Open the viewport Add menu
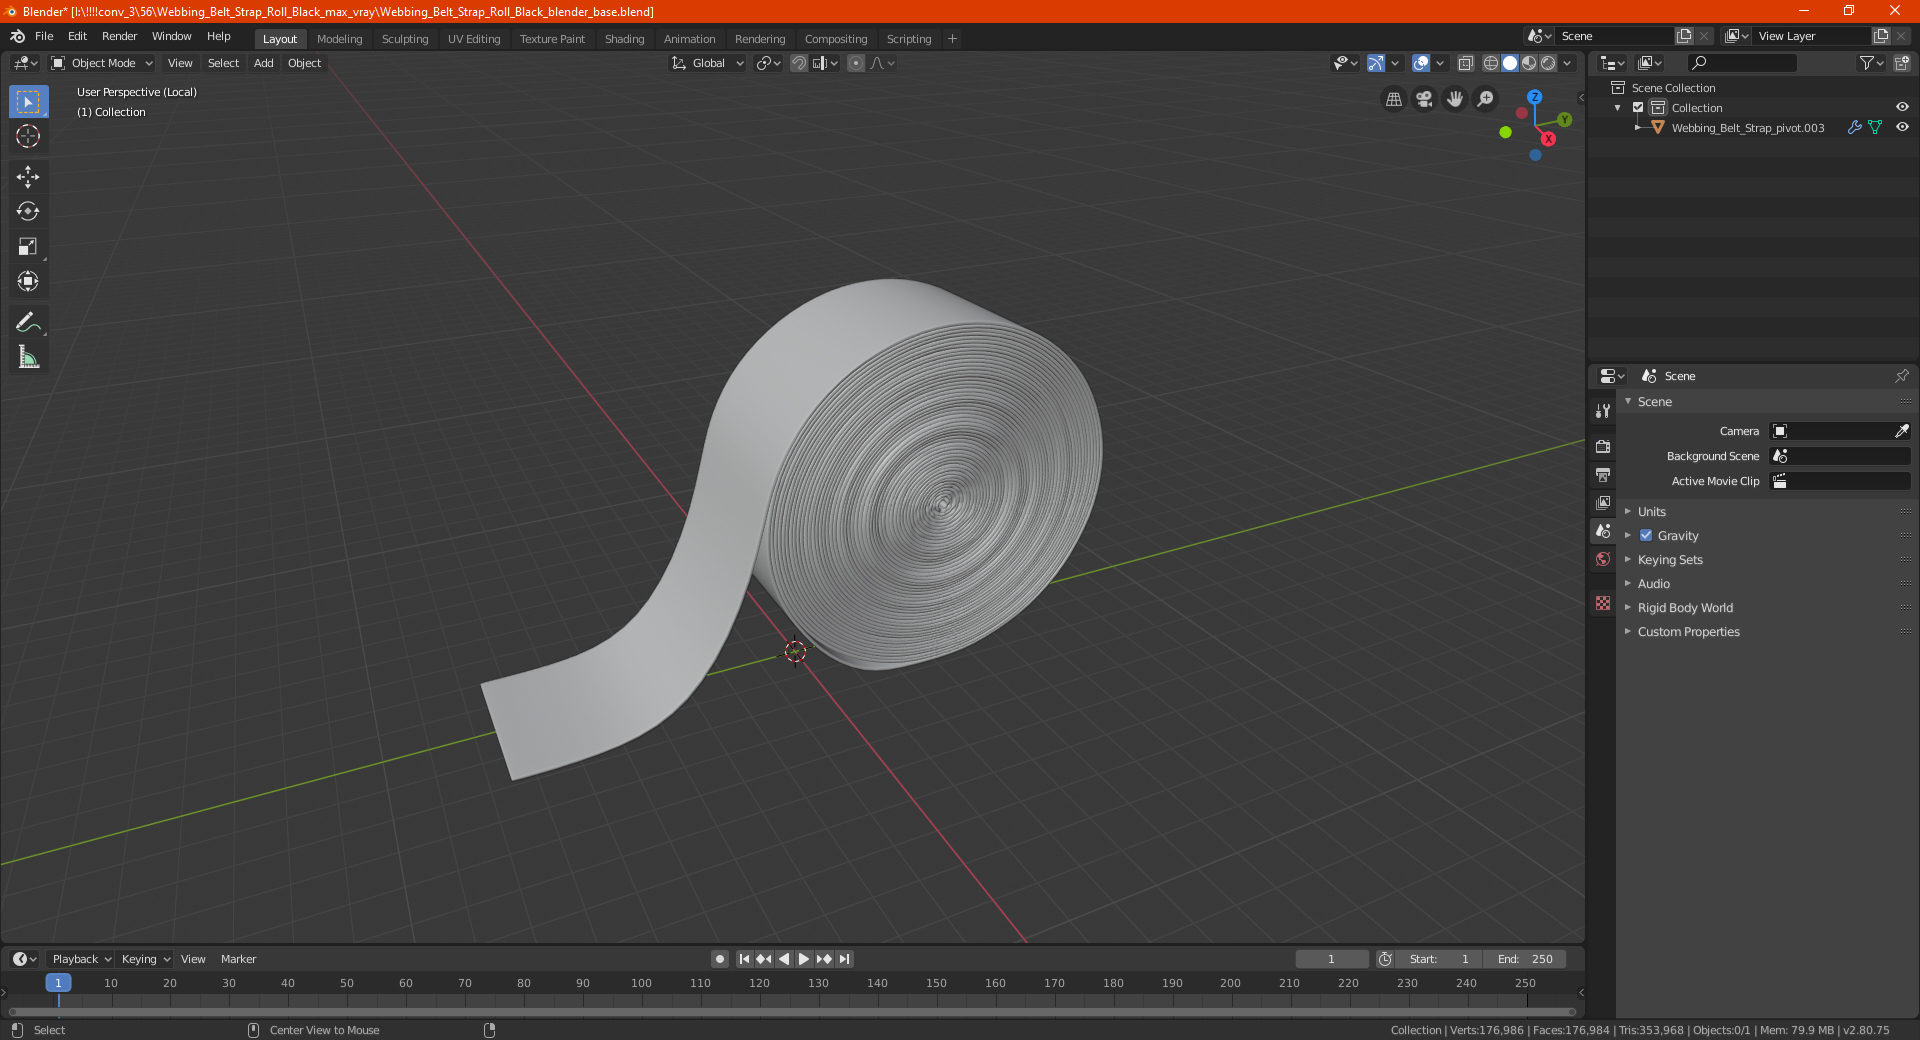This screenshot has height=1040, width=1920. coord(263,63)
